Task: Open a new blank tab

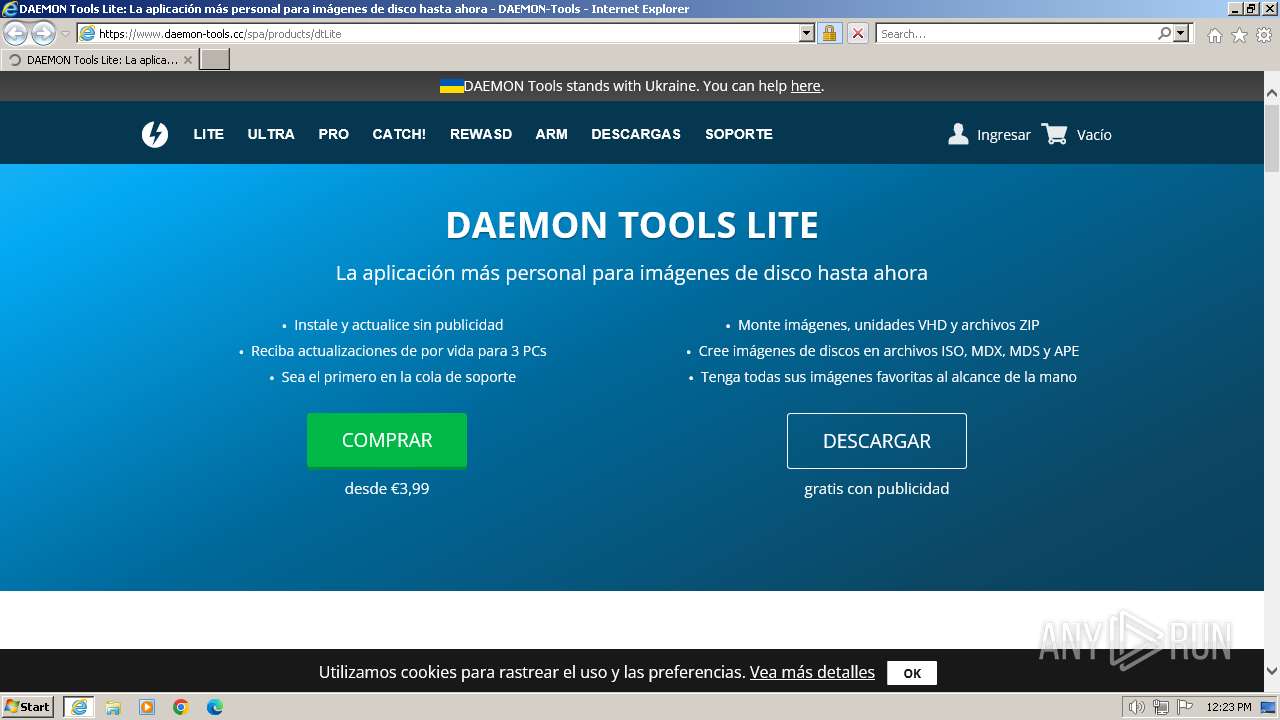Action: pyautogui.click(x=215, y=60)
